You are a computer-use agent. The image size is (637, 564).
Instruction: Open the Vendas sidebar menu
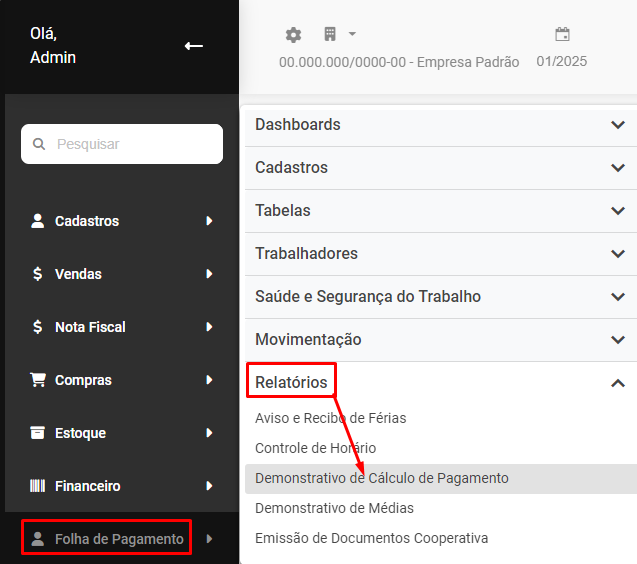point(78,274)
